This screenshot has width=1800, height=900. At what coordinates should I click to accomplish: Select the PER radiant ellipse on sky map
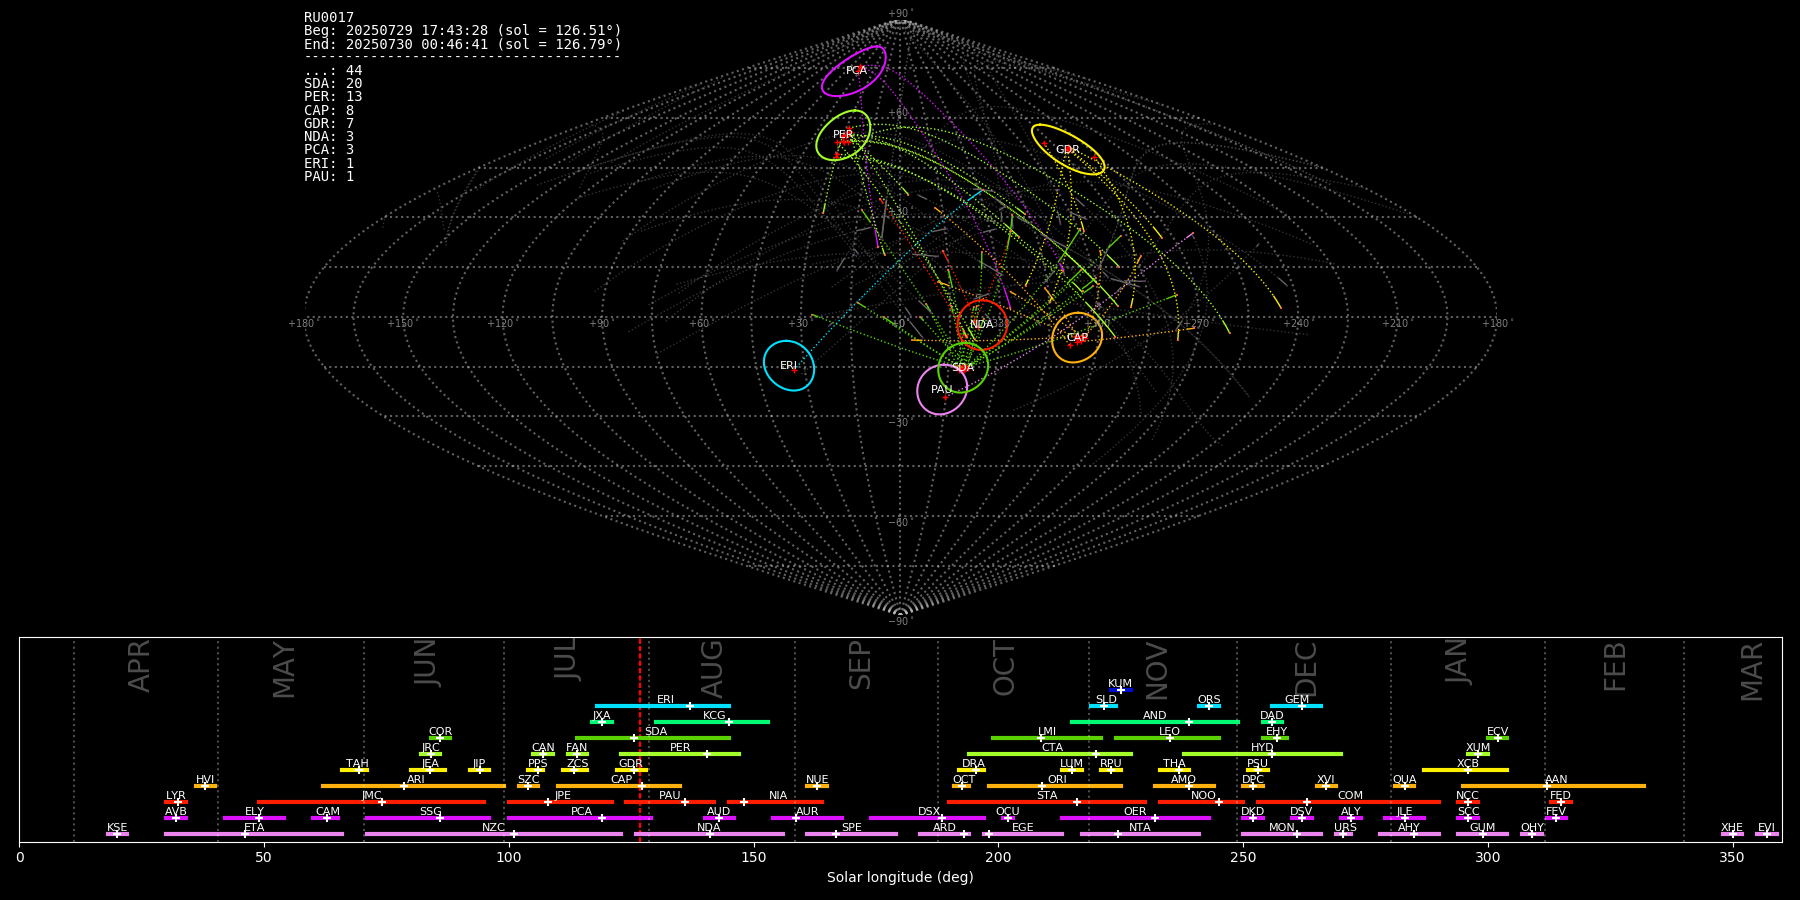click(x=843, y=135)
